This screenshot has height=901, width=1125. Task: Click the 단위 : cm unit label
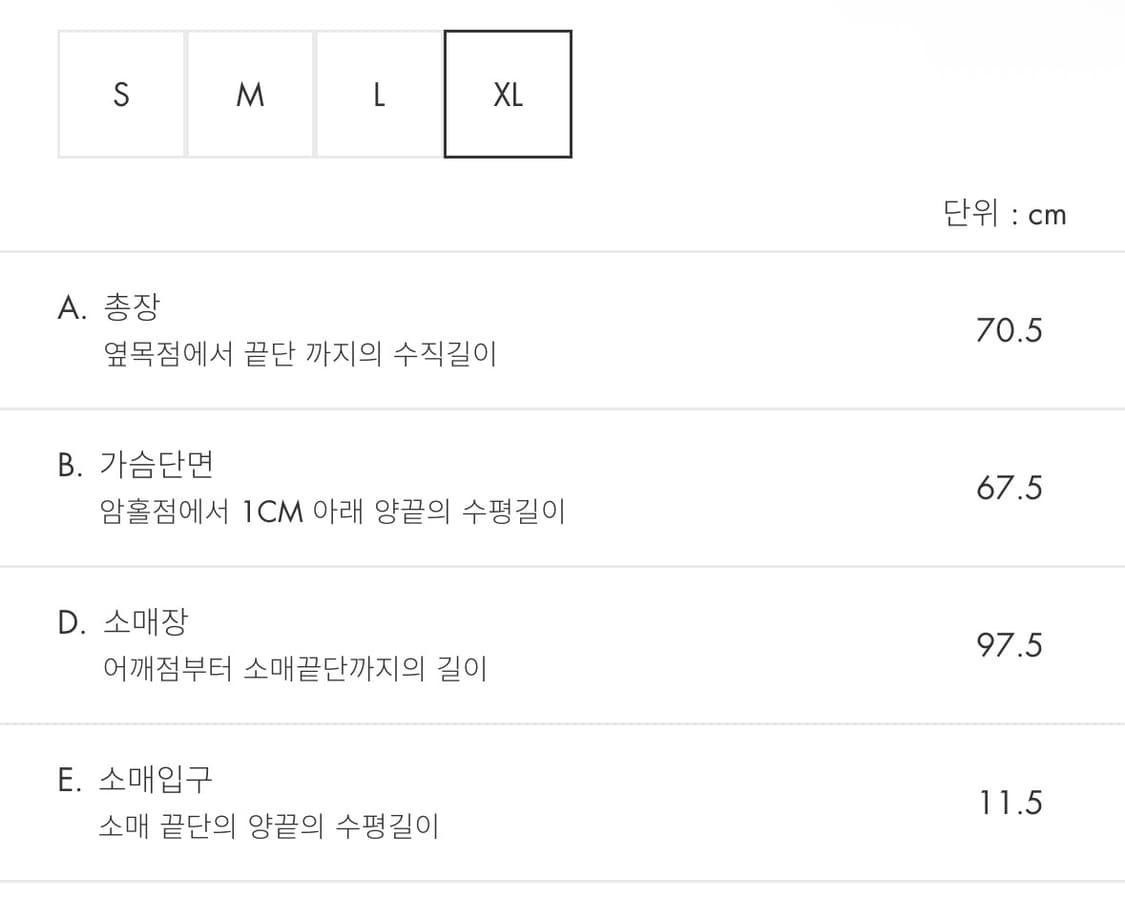1005,213
